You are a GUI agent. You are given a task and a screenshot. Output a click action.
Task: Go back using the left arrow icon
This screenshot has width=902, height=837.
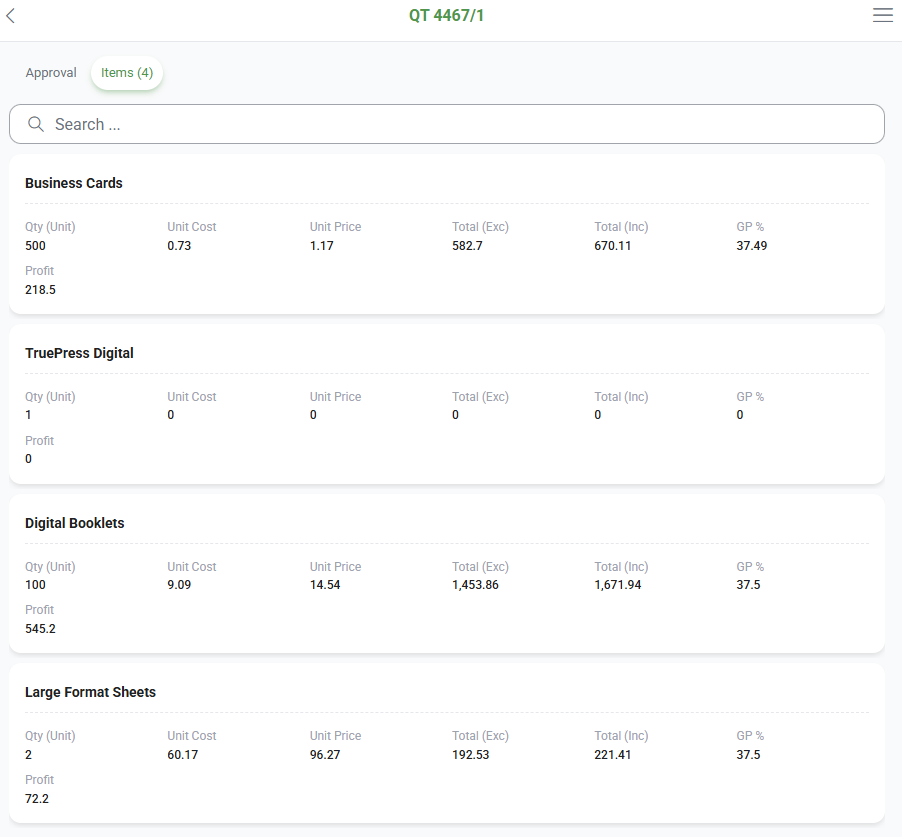click(10, 16)
